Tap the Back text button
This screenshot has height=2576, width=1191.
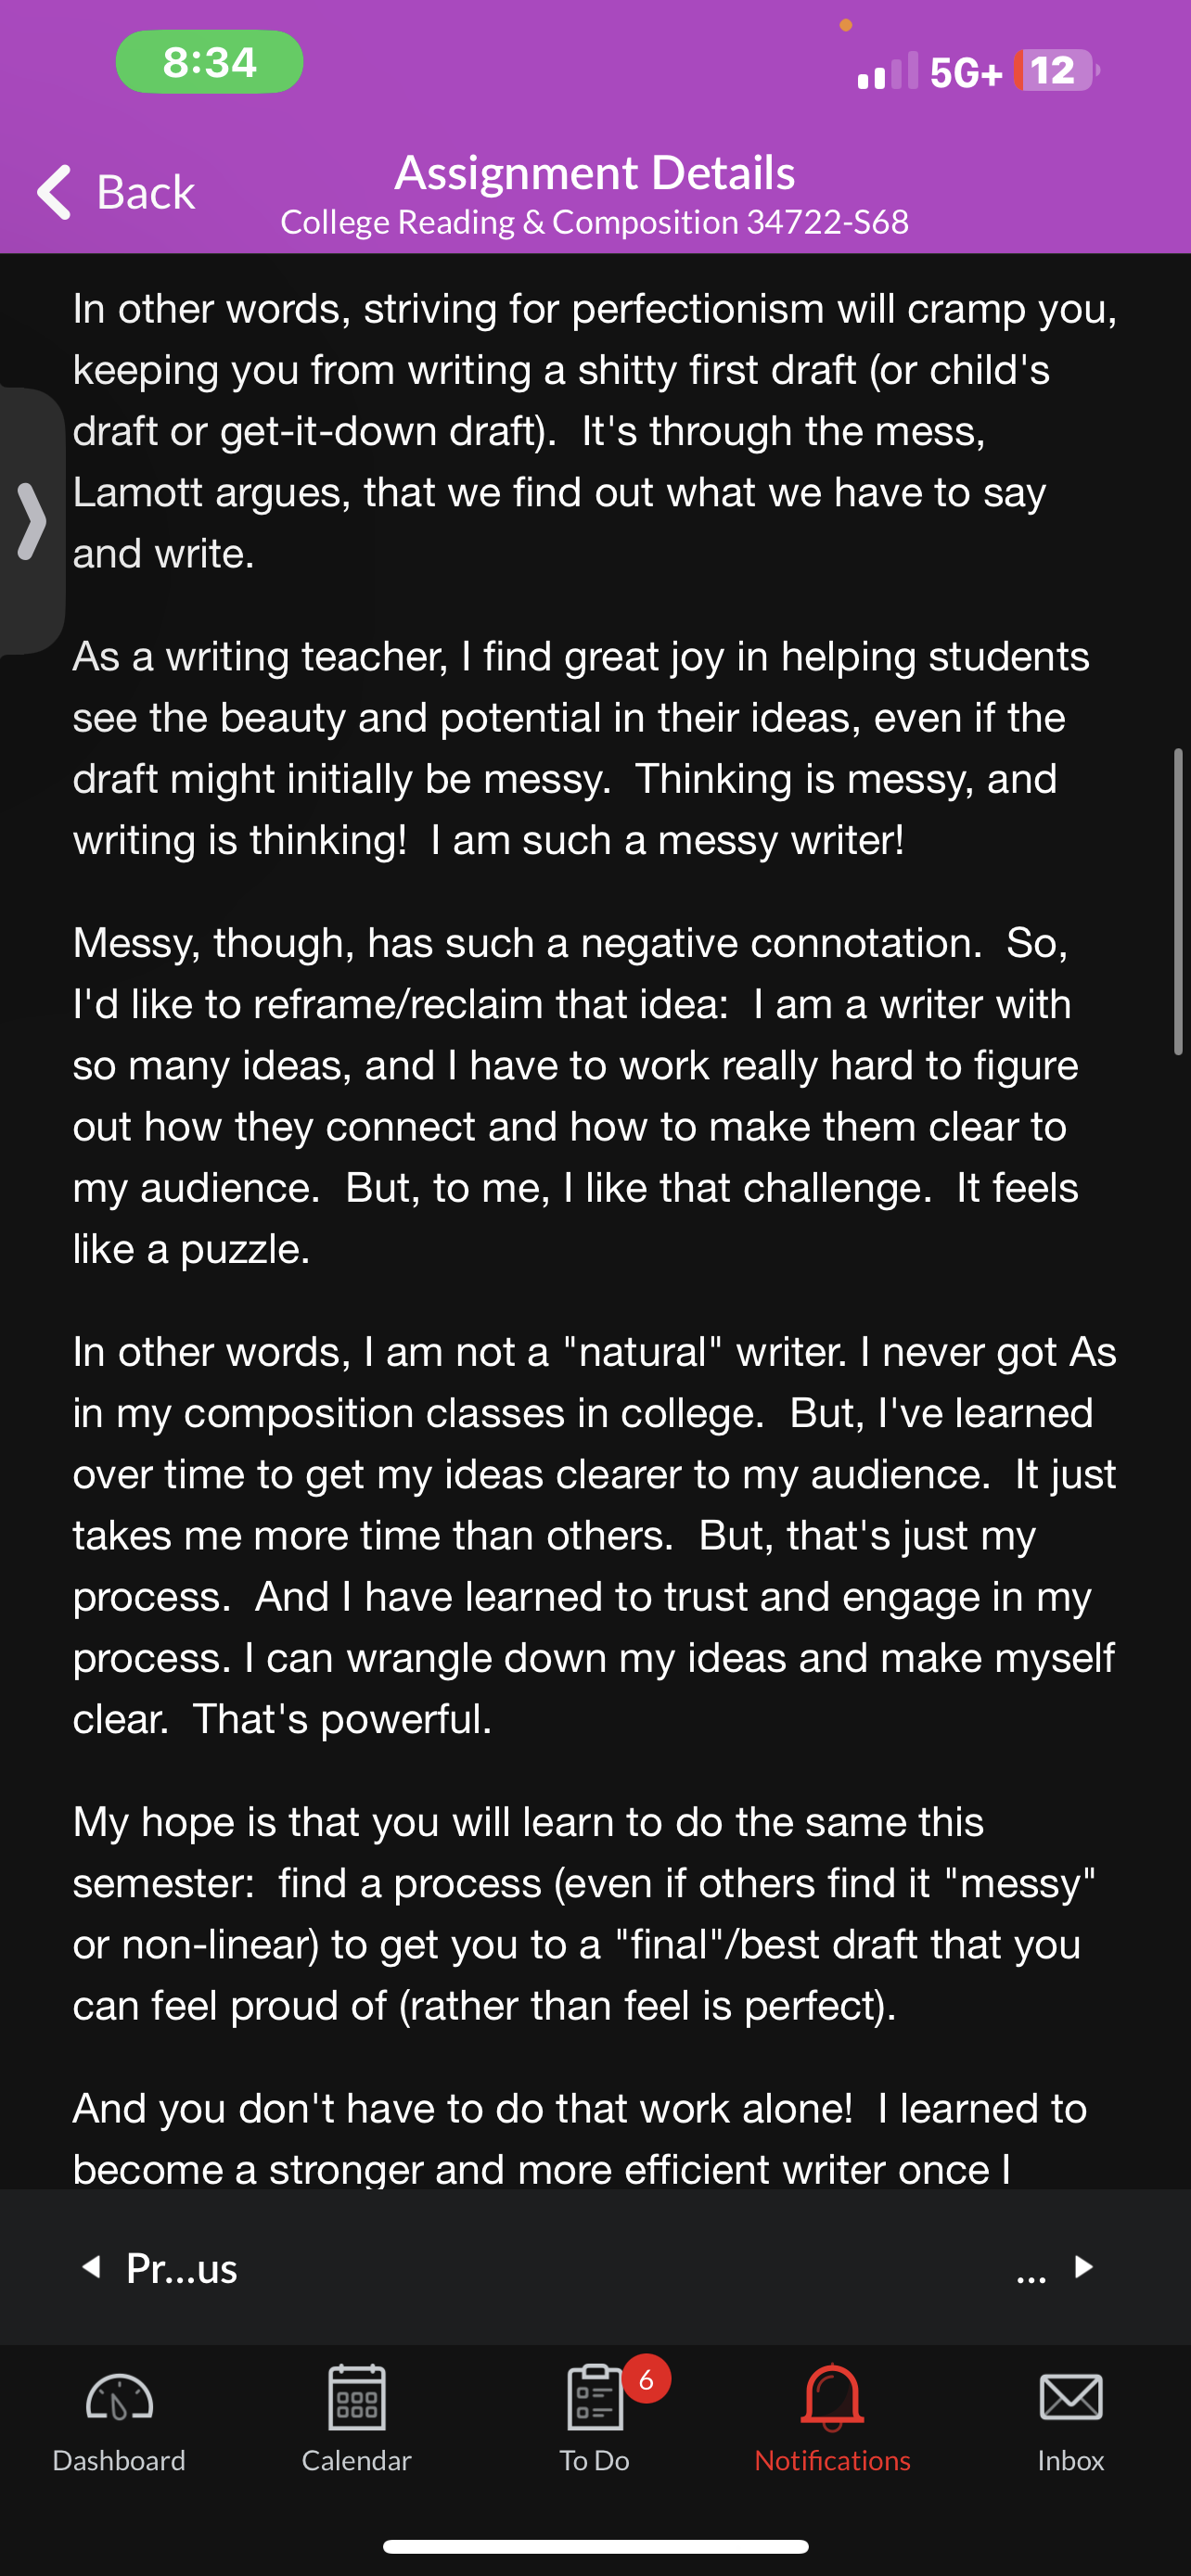tap(146, 191)
